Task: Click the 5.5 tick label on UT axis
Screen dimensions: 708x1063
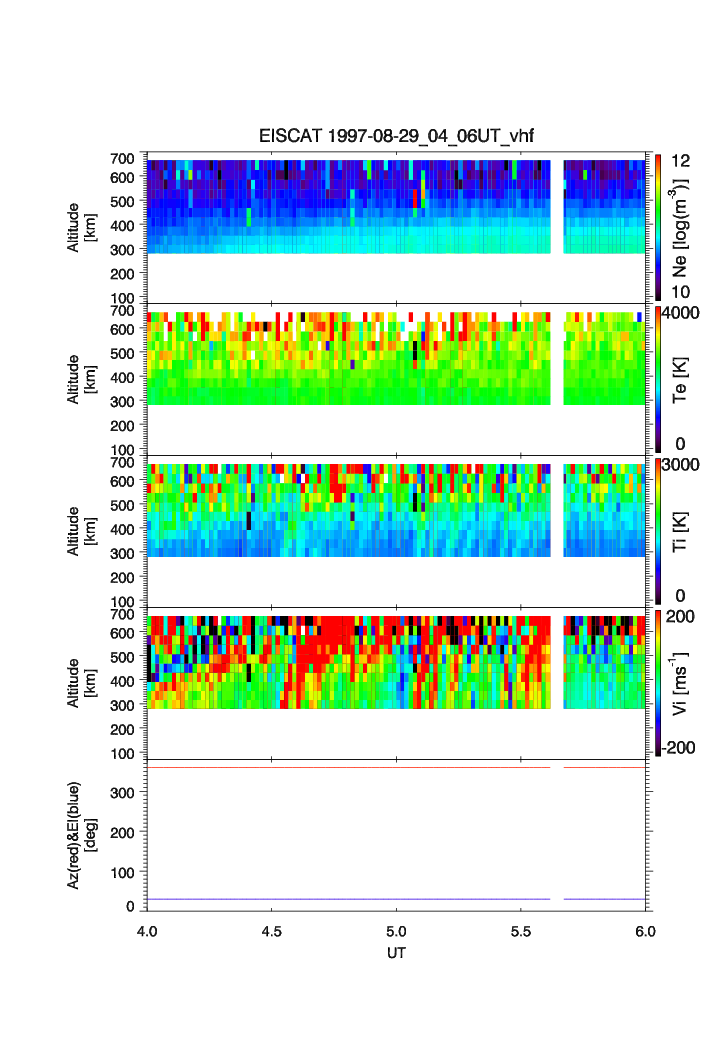Action: 521,931
